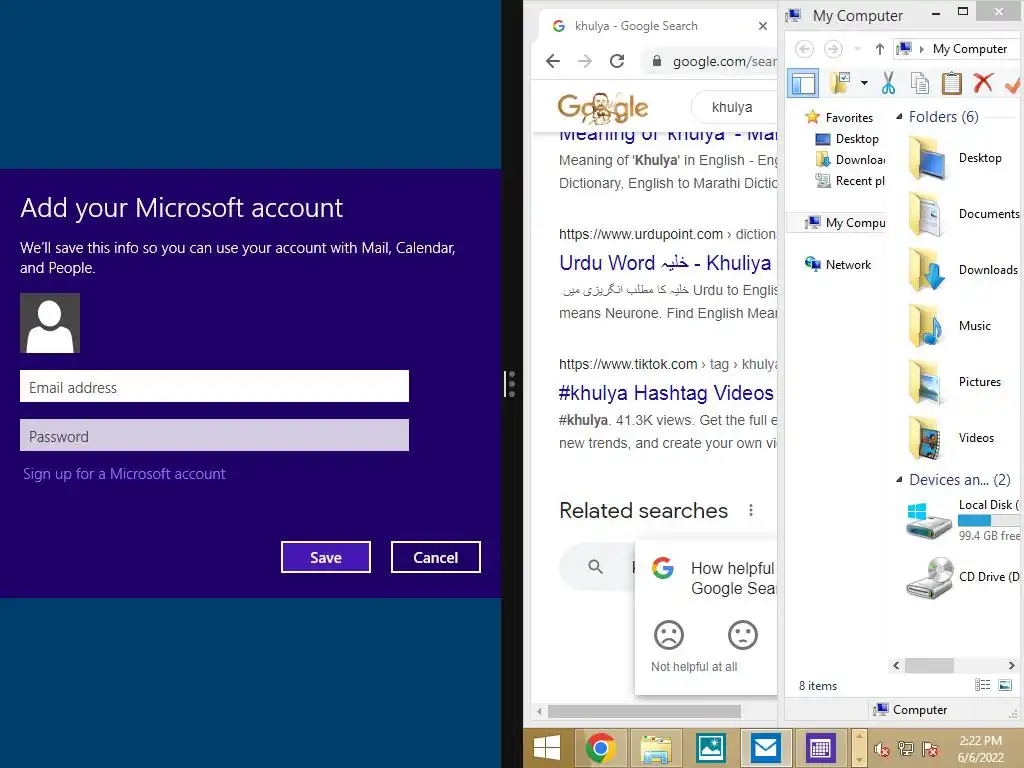Click Sign up for a Microsoft account link

(x=124, y=473)
